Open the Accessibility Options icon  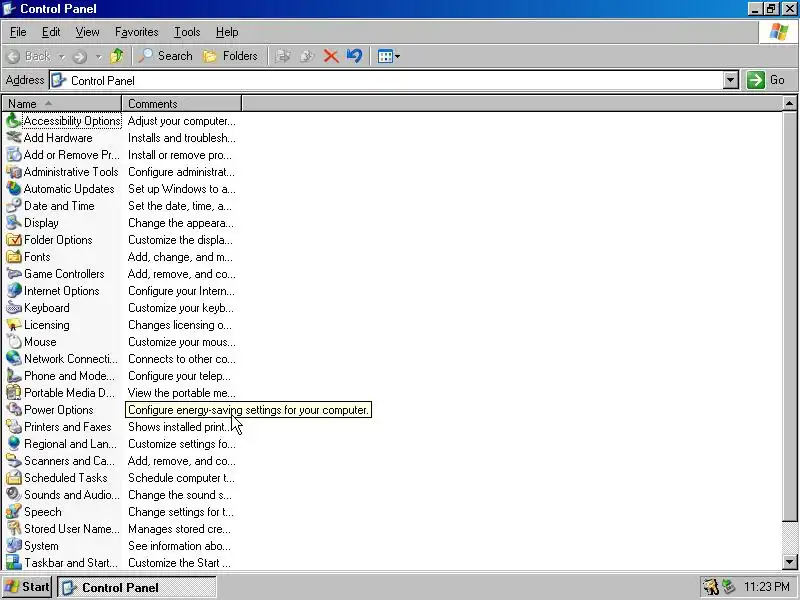(x=13, y=121)
